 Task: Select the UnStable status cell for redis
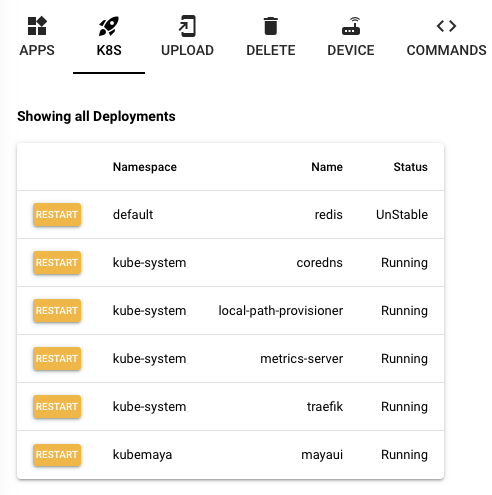[402, 215]
